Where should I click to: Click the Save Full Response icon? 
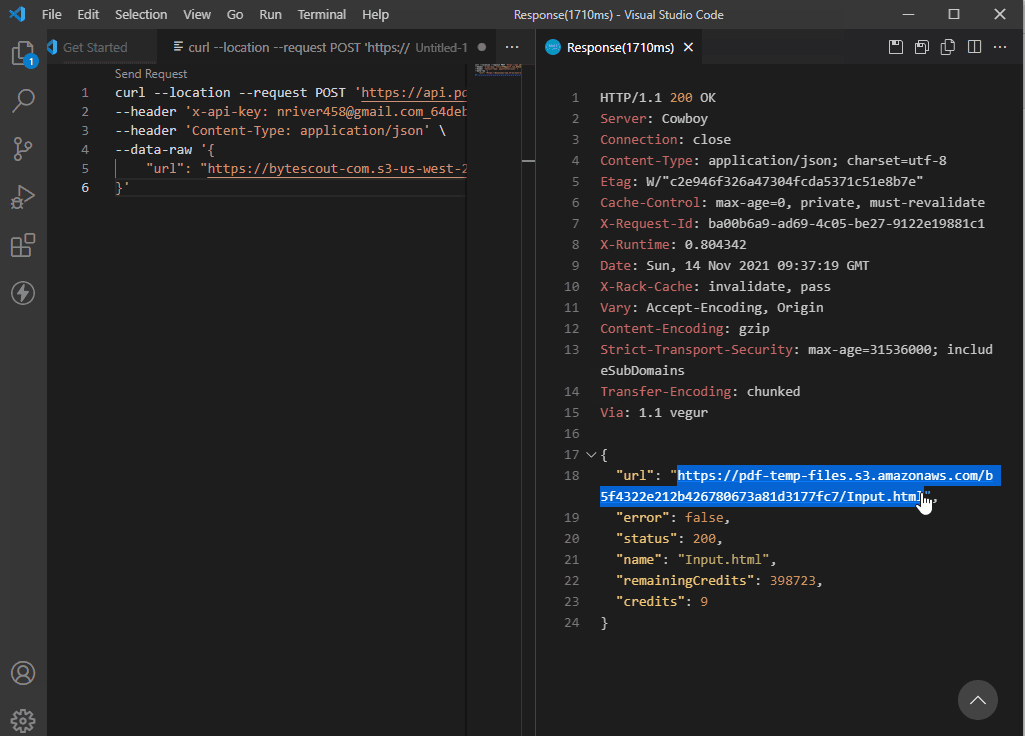tap(896, 47)
